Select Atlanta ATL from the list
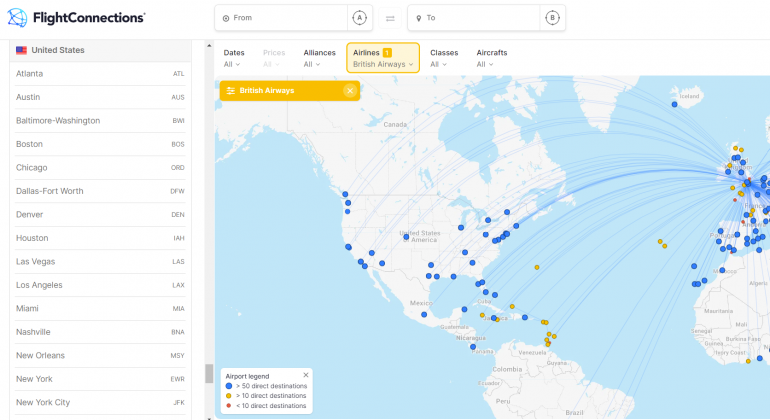Viewport: 770px width, 420px height. (x=100, y=74)
